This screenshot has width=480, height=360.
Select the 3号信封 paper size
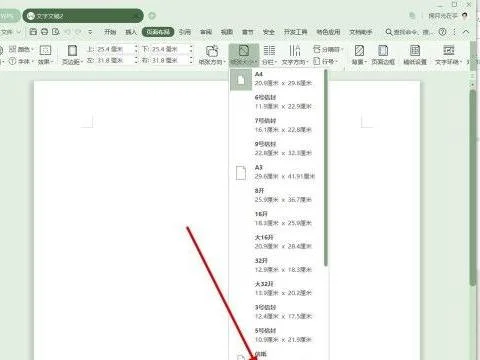point(277,312)
